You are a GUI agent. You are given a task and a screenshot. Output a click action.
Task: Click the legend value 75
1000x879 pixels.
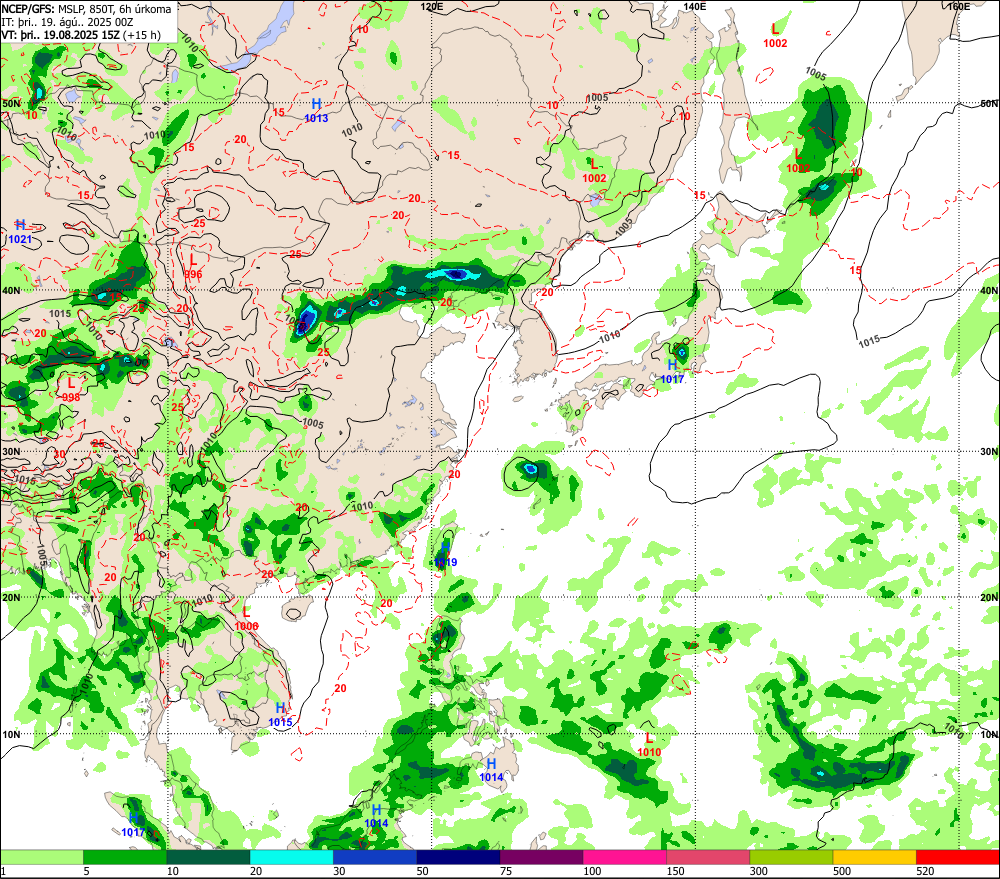[506, 871]
